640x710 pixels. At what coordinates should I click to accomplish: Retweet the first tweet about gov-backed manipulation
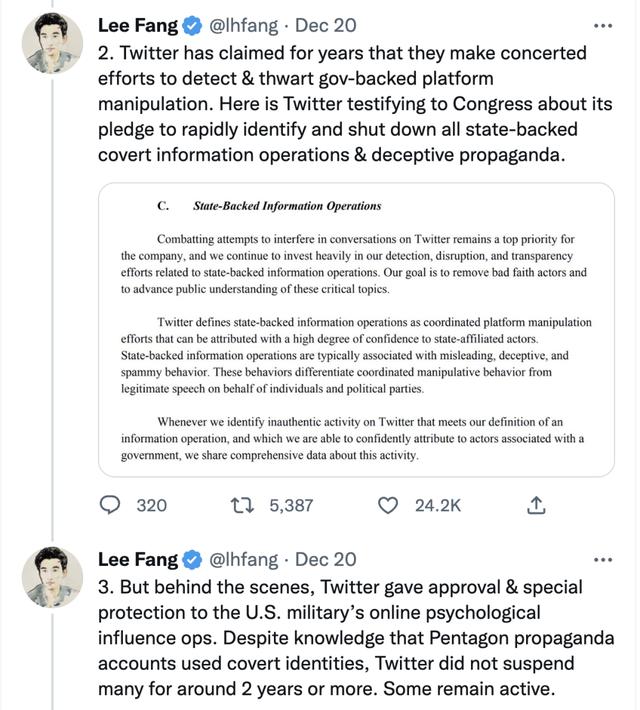pyautogui.click(x=240, y=506)
